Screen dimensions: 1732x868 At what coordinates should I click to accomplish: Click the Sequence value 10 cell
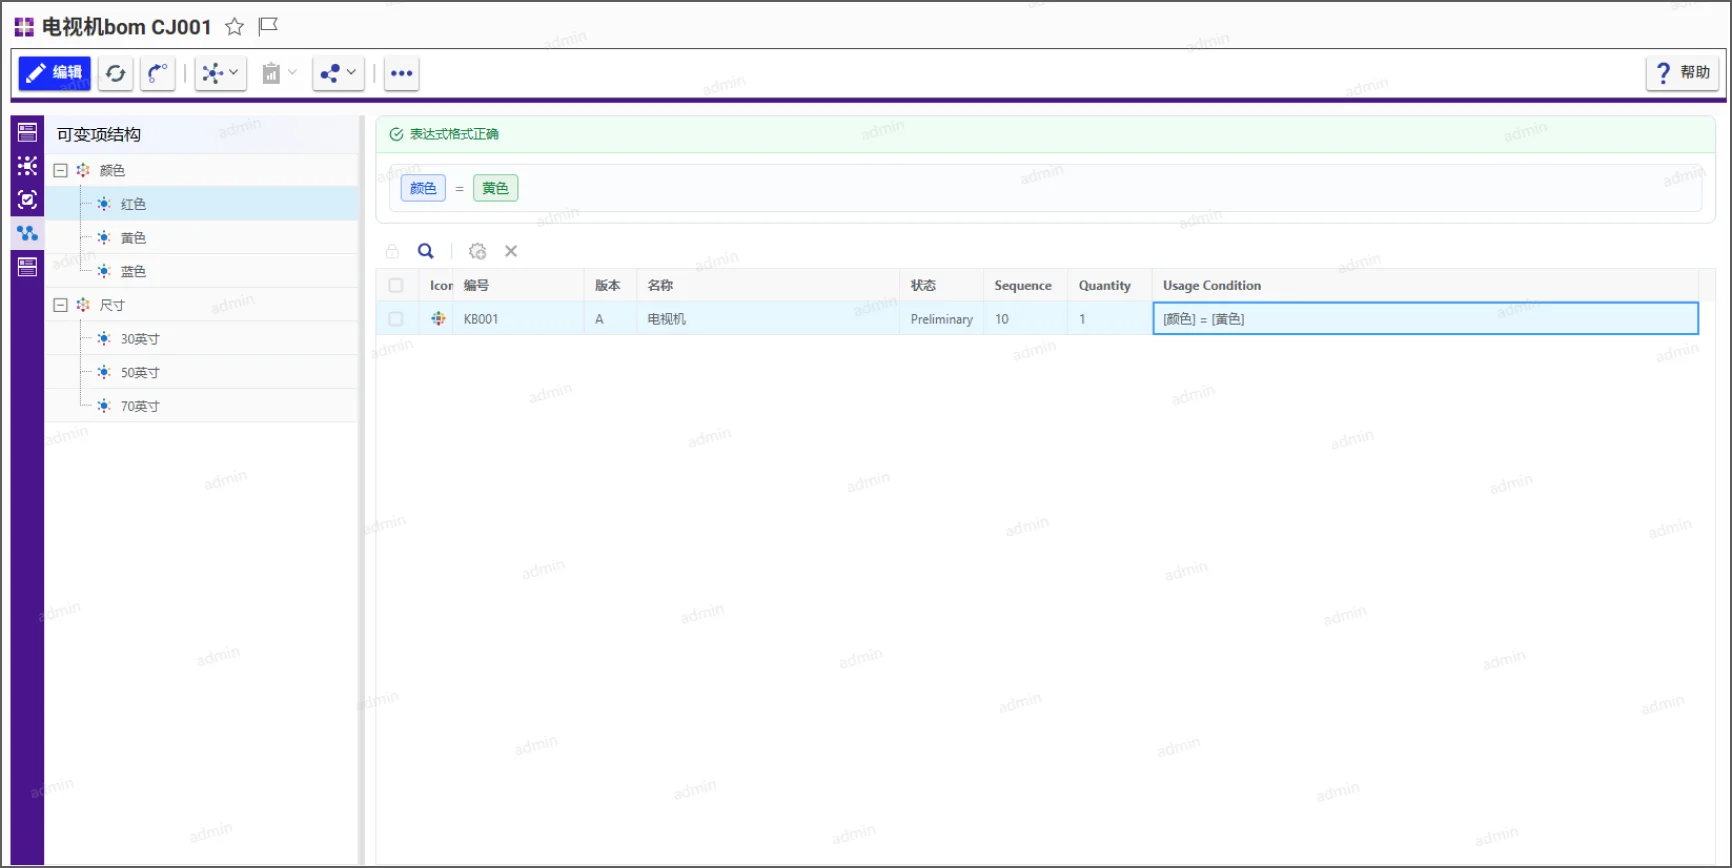pyautogui.click(x=1025, y=319)
